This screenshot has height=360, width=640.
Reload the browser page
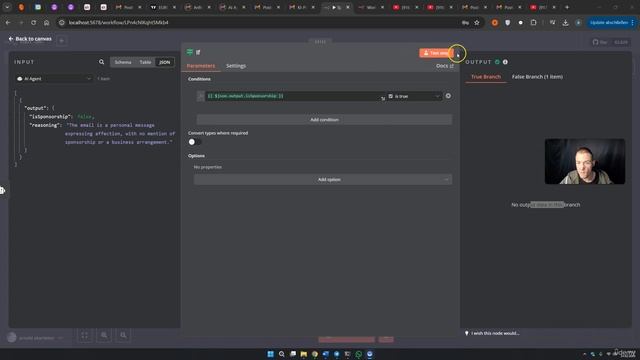point(33,22)
